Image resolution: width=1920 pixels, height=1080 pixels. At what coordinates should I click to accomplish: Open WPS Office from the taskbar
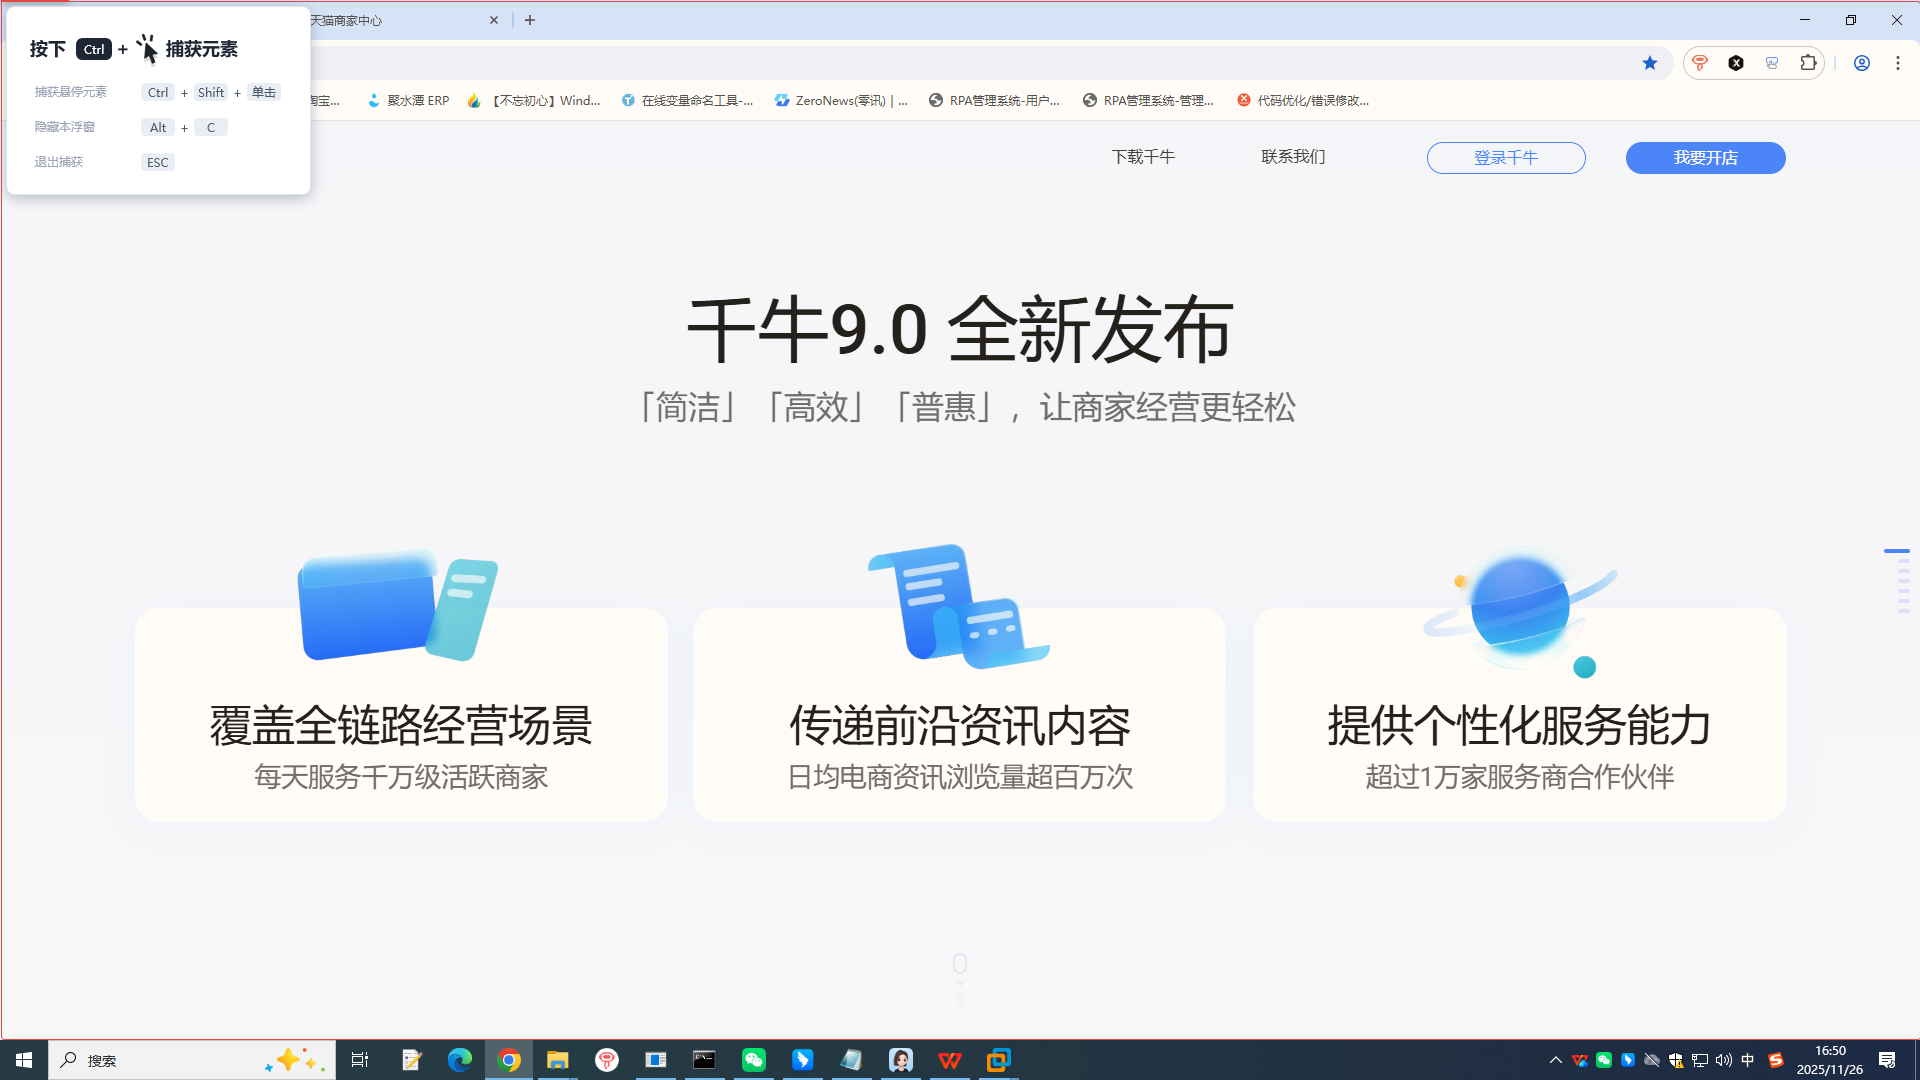[x=950, y=1060]
